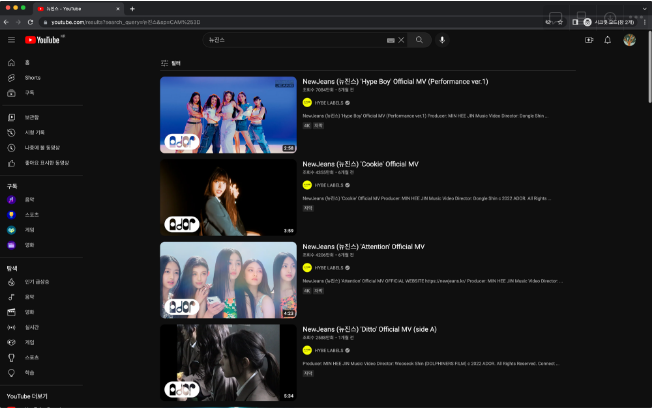The width and height of the screenshot is (652, 409).
Task: Click the 'Cookie' description mentioning 2022 ADOR
Action: [427, 198]
